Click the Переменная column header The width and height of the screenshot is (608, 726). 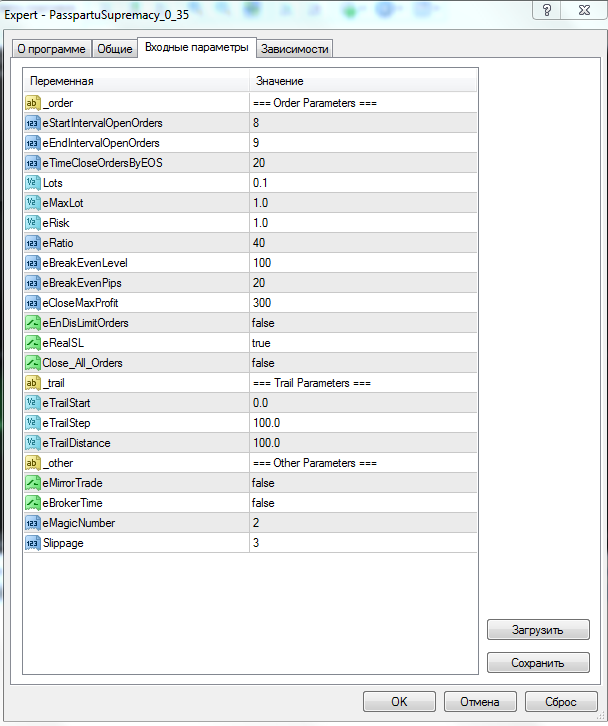tap(136, 81)
